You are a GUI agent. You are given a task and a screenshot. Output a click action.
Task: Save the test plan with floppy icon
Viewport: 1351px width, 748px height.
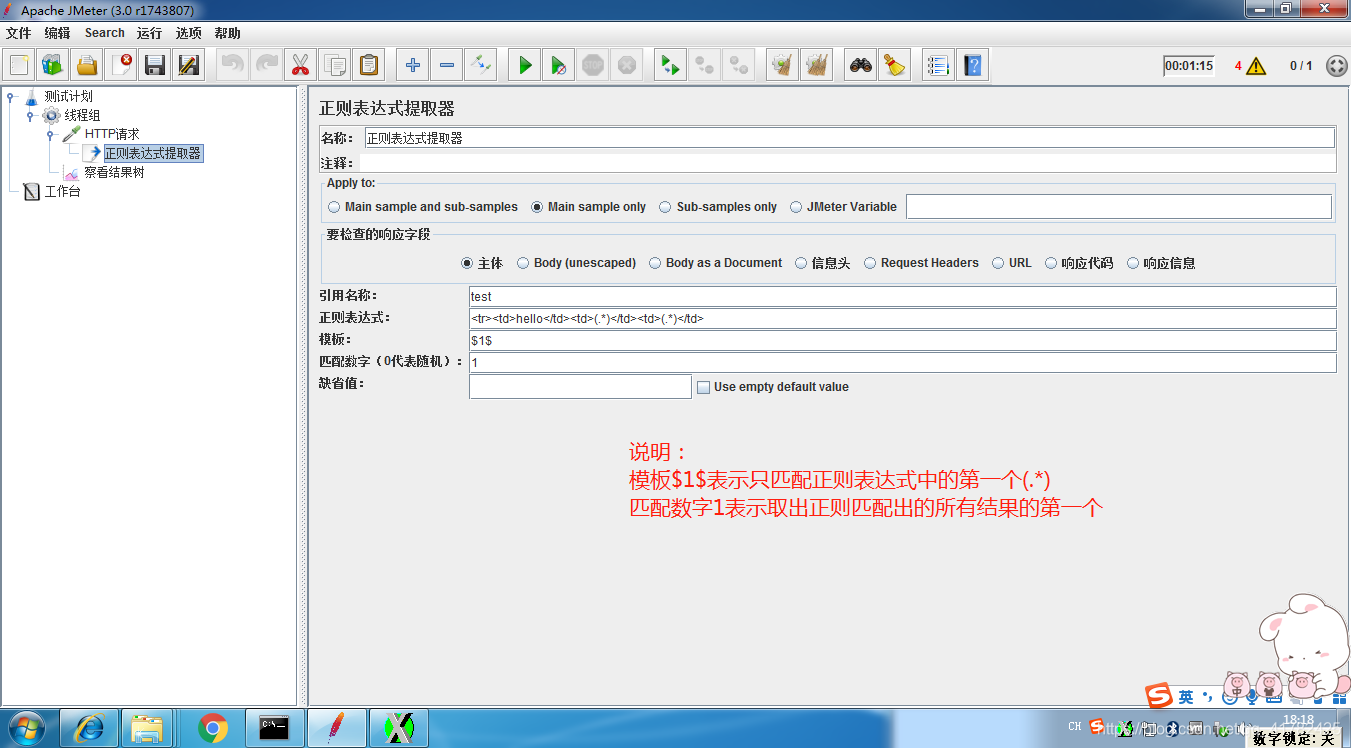(x=155, y=66)
